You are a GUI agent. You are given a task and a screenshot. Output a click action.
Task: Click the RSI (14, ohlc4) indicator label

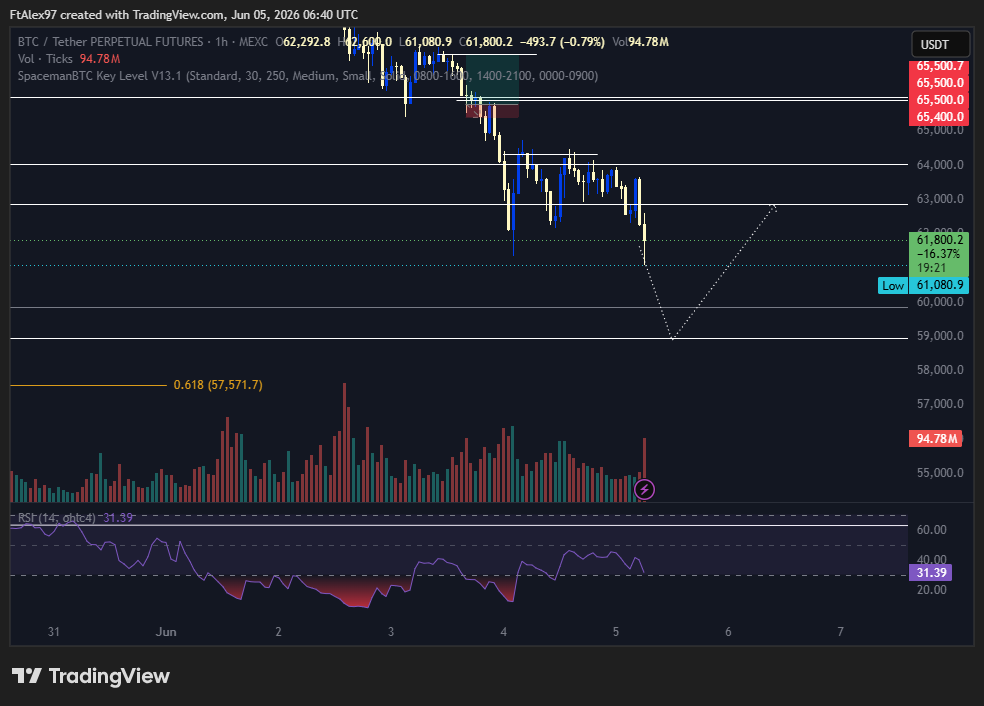[57, 518]
